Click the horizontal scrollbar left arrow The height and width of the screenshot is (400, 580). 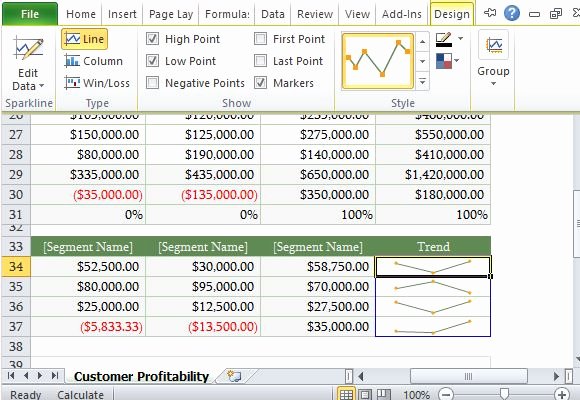coord(361,377)
